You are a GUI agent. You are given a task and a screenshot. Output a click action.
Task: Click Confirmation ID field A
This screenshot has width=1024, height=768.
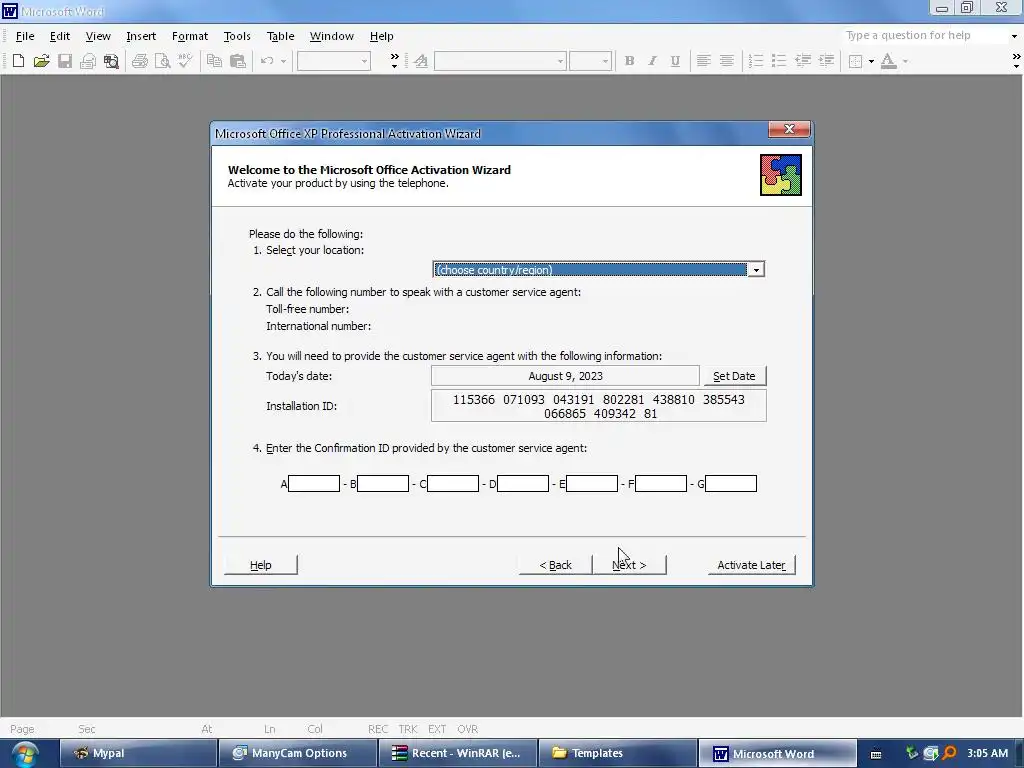(314, 484)
